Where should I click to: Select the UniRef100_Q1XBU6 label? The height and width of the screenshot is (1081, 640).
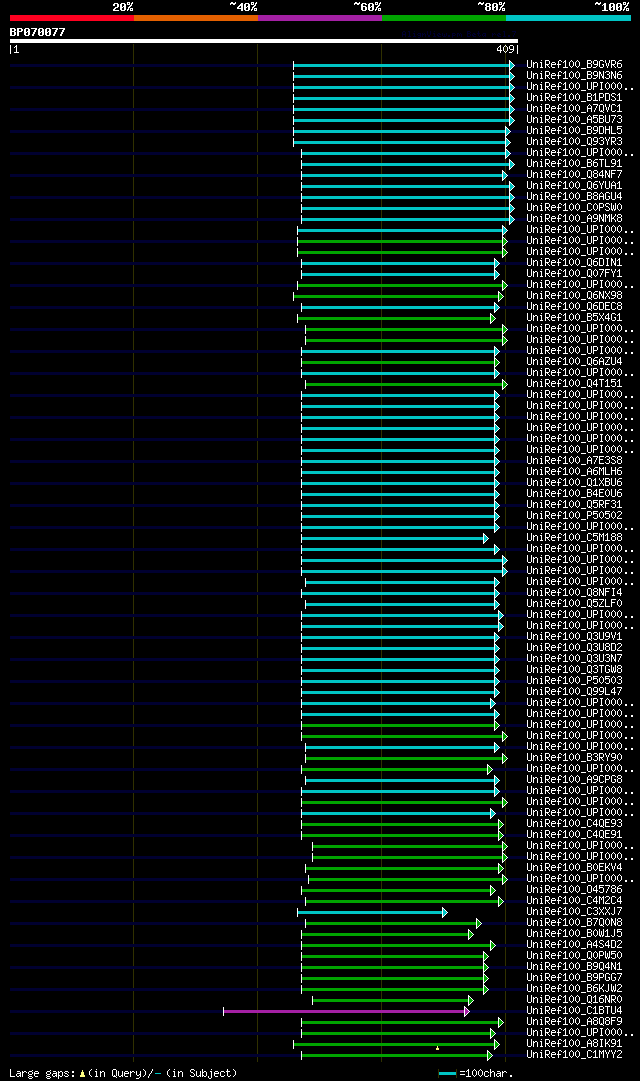click(x=574, y=483)
